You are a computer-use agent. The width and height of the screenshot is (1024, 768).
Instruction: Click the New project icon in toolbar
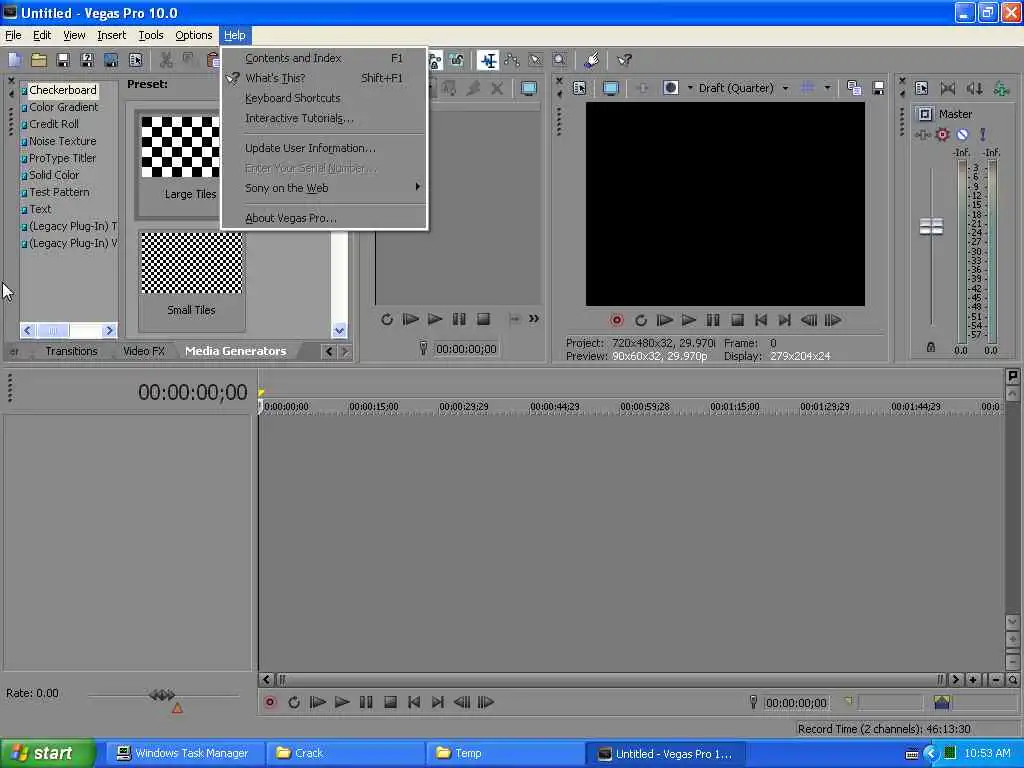coord(14,60)
